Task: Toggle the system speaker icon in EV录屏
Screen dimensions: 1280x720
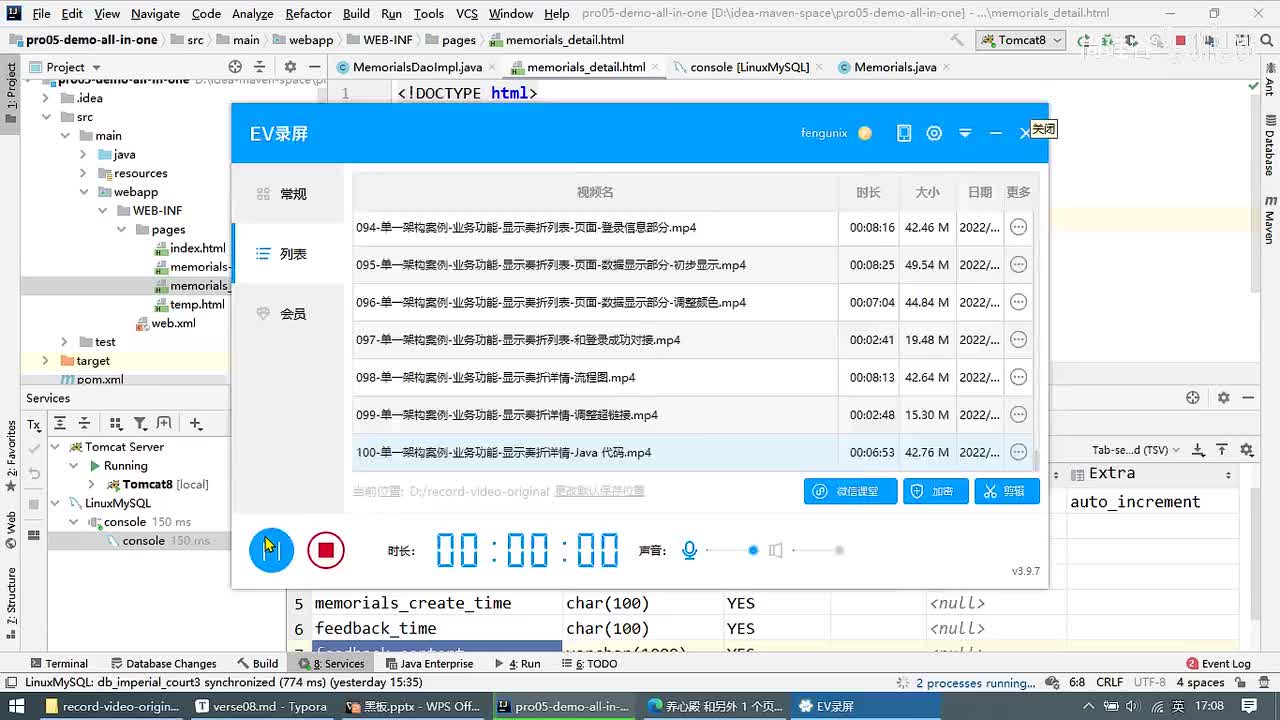Action: (775, 550)
